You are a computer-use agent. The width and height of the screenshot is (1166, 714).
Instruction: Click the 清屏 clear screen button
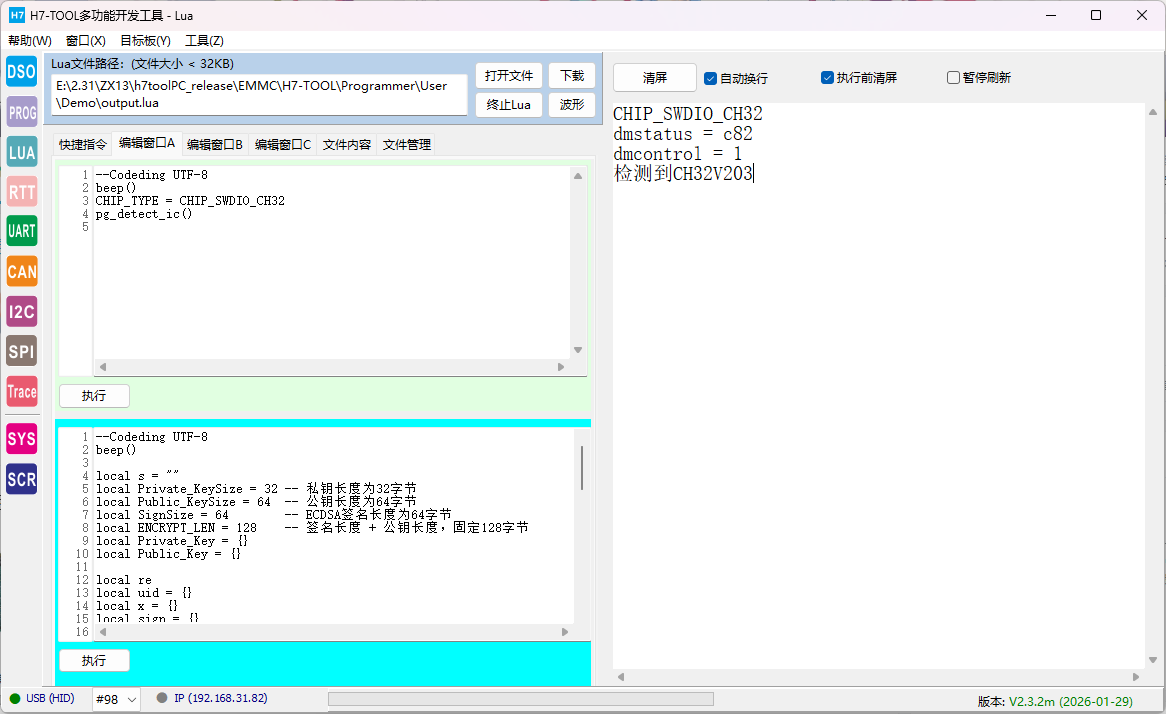coord(654,77)
